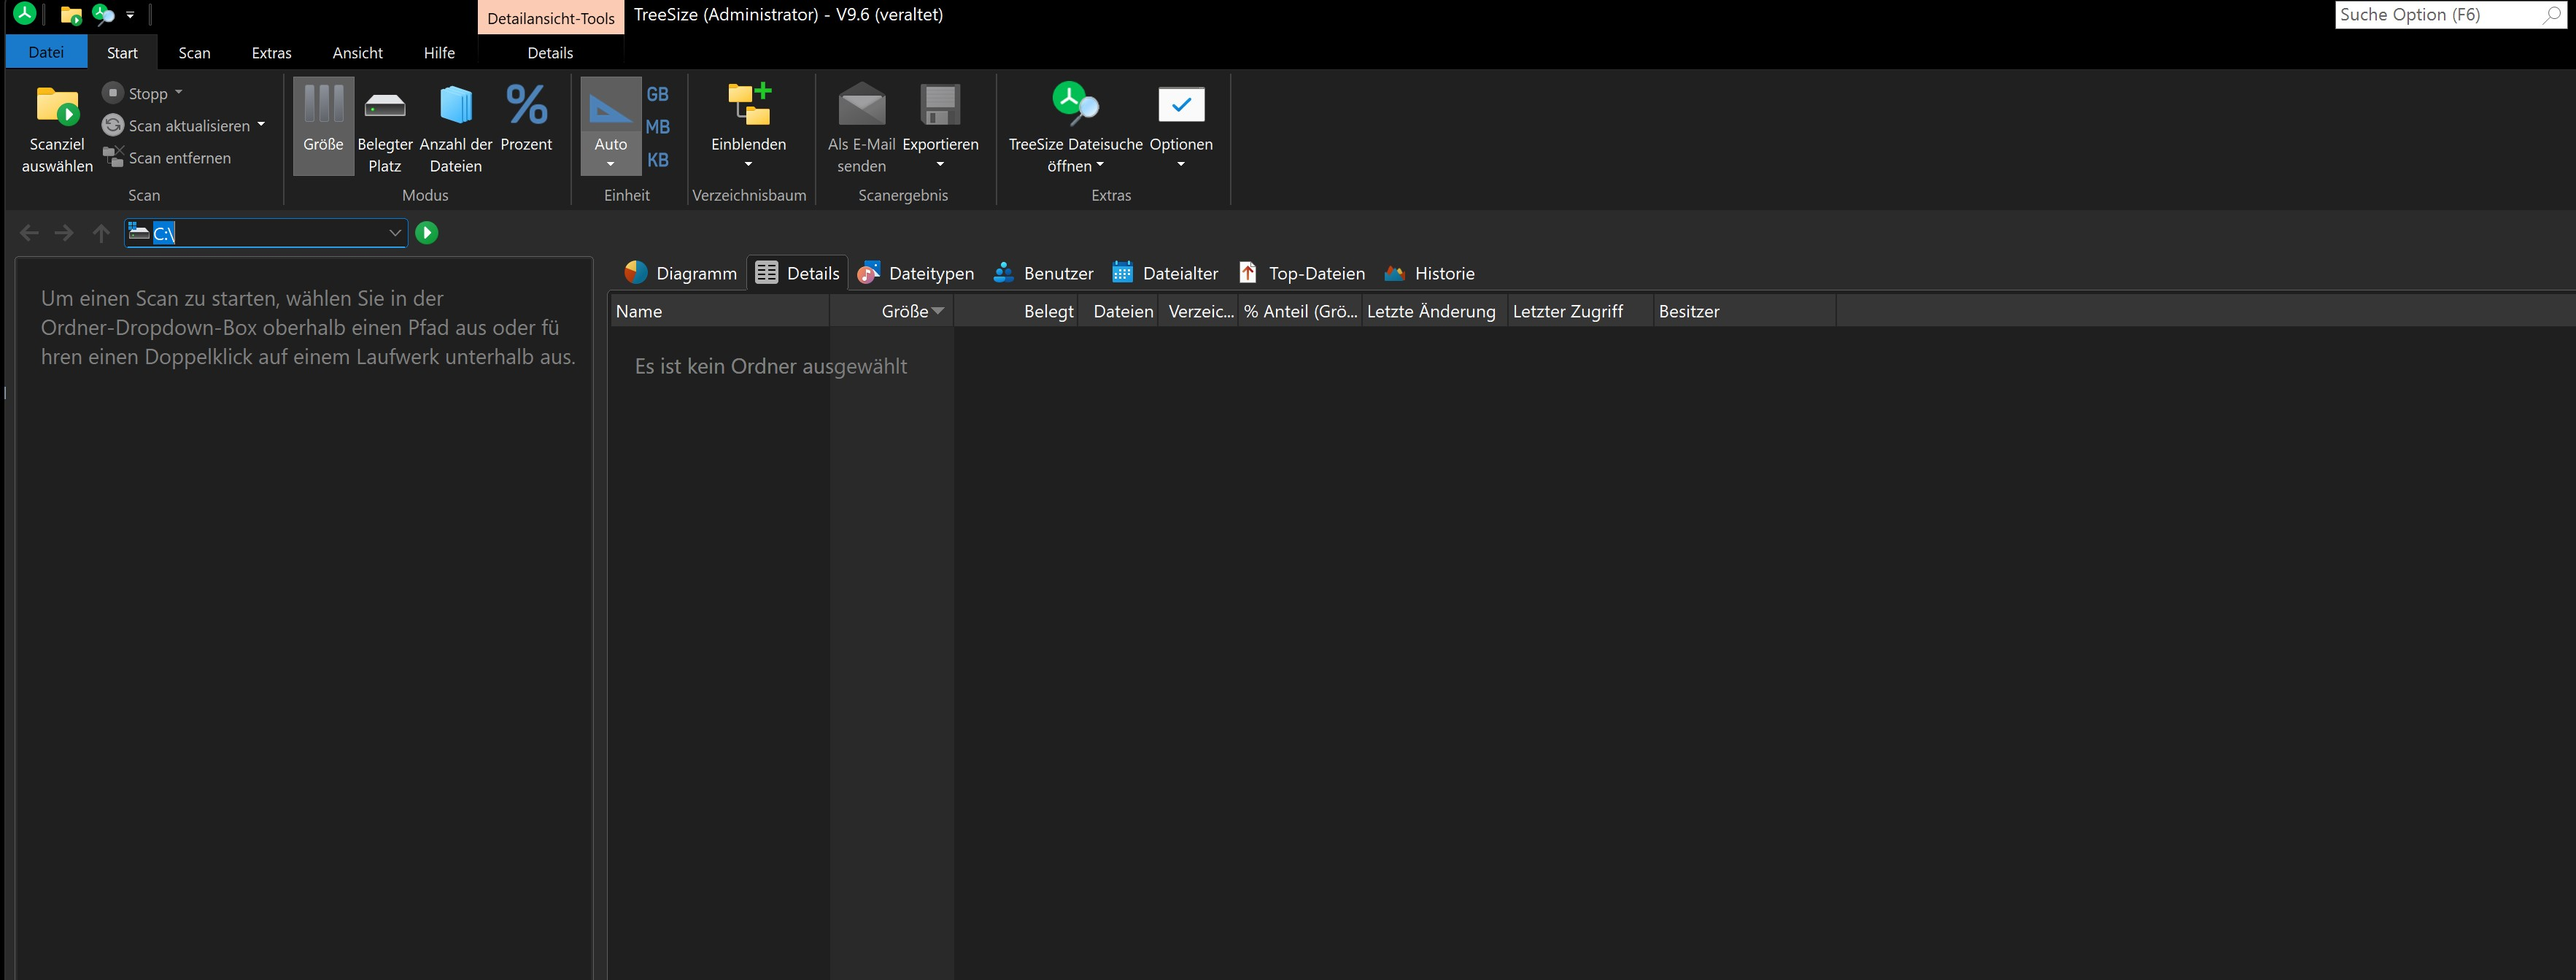2576x980 pixels.
Task: Sort by Verzeic... column header
Action: pos(1198,311)
